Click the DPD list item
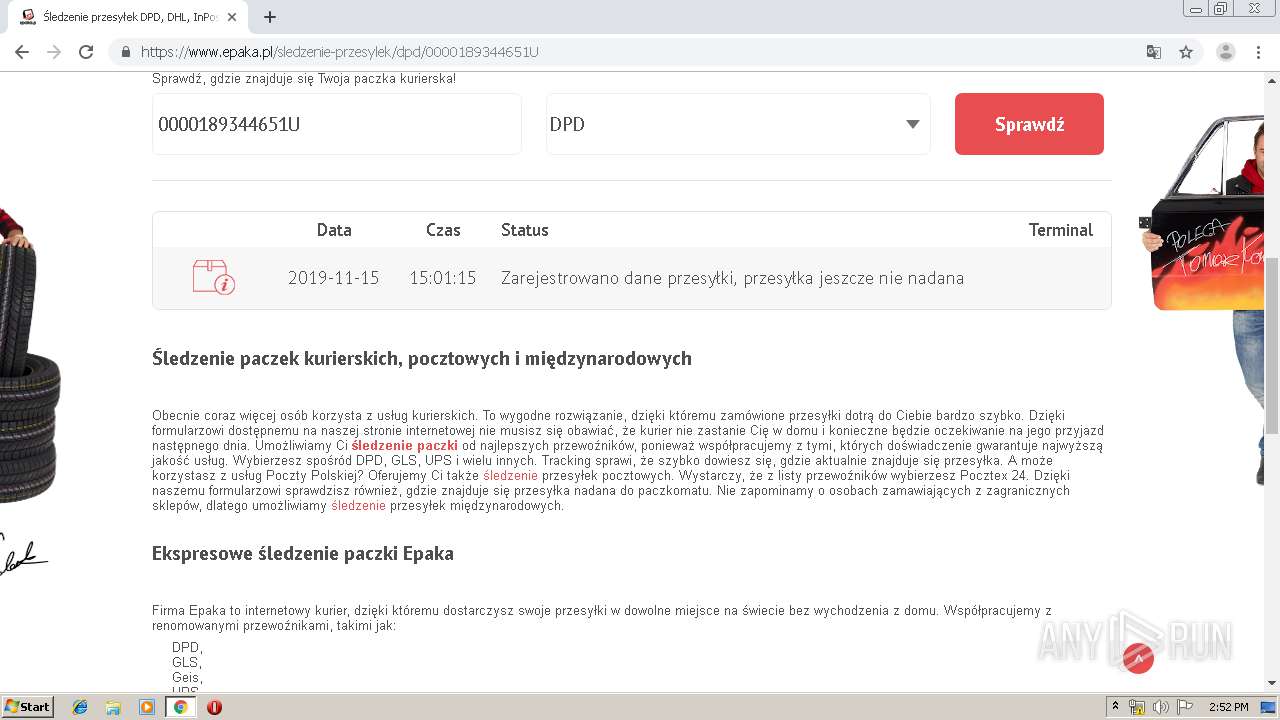The image size is (1280, 720). pyautogui.click(x=187, y=647)
